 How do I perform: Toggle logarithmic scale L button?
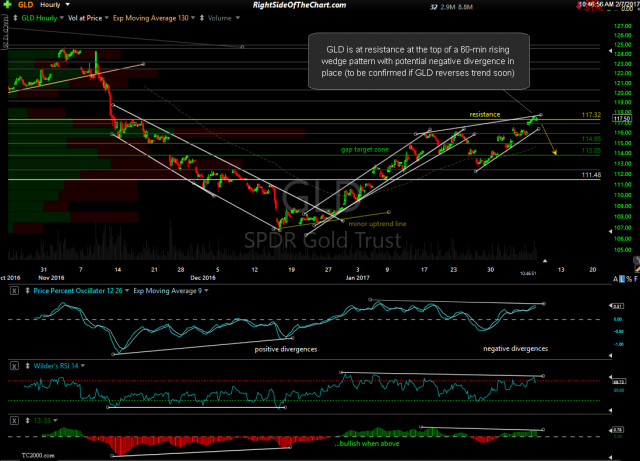(622, 279)
